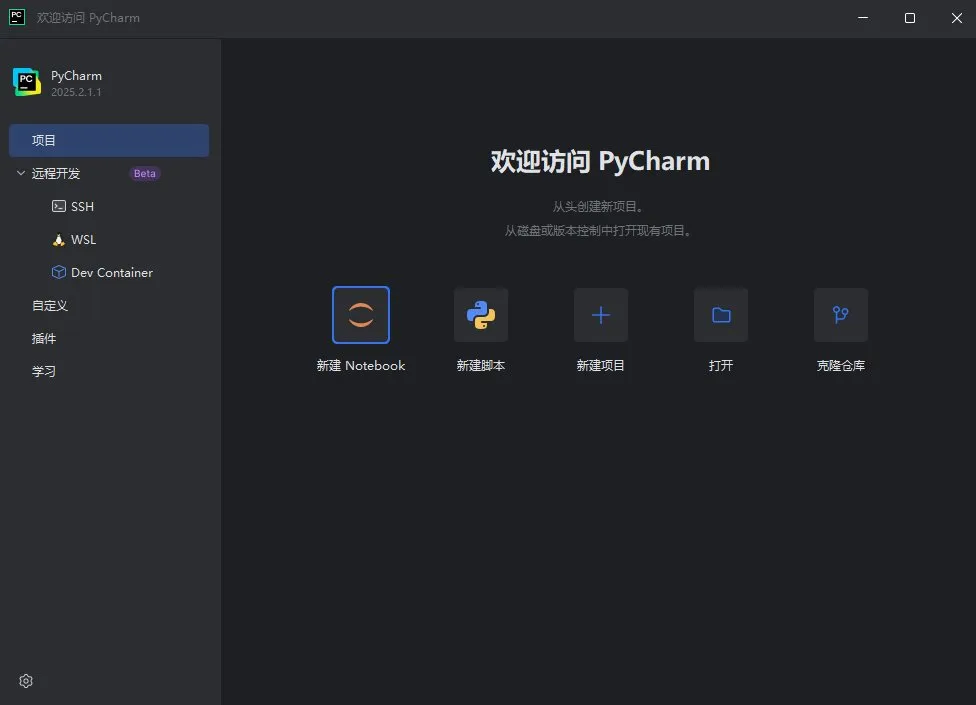
Task: Click the 新建 Notebook label
Action: coord(361,365)
